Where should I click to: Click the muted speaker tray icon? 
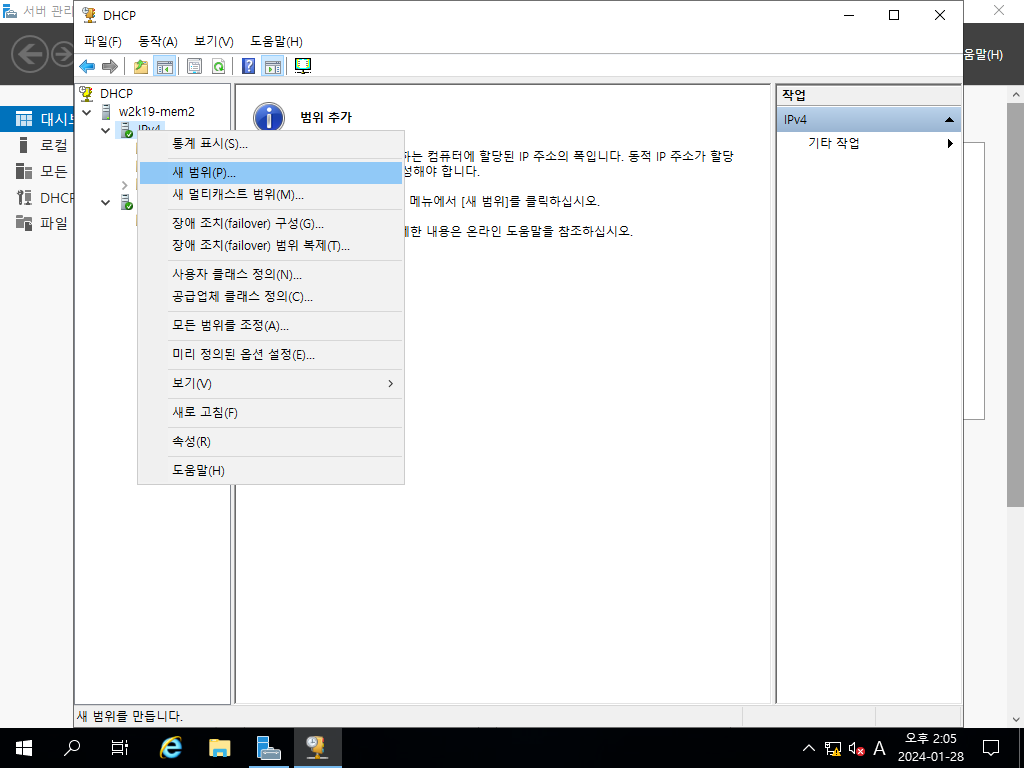[x=856, y=748]
